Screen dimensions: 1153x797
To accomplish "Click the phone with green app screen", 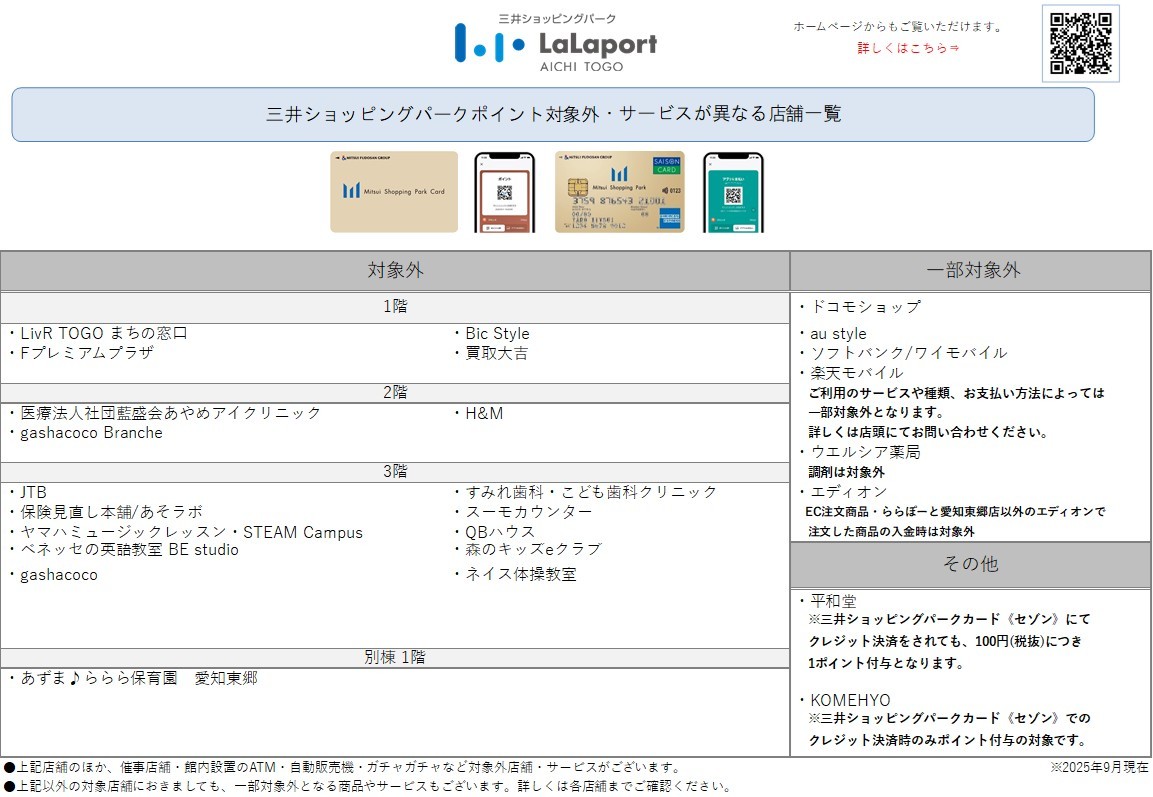I will (732, 193).
